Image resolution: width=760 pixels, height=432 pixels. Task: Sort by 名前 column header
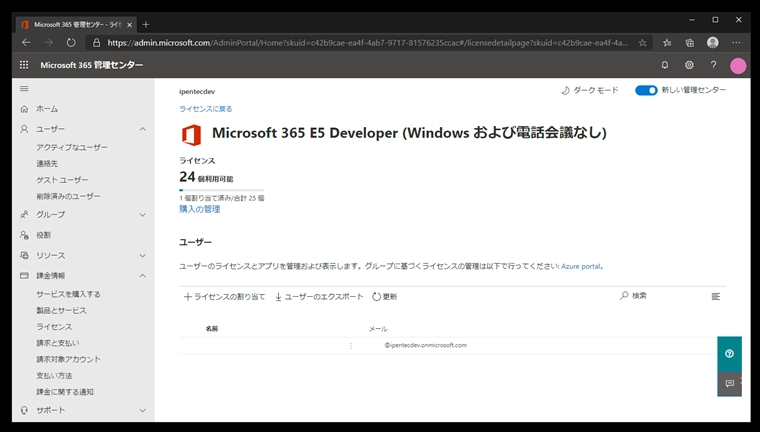212,329
